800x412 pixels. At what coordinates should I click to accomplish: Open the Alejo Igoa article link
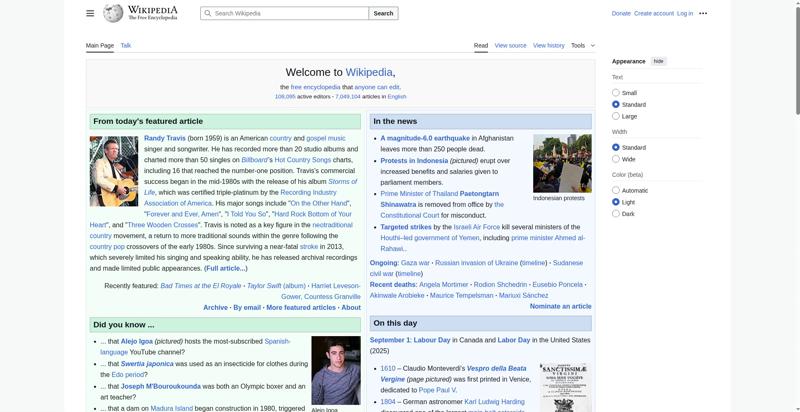(x=137, y=341)
